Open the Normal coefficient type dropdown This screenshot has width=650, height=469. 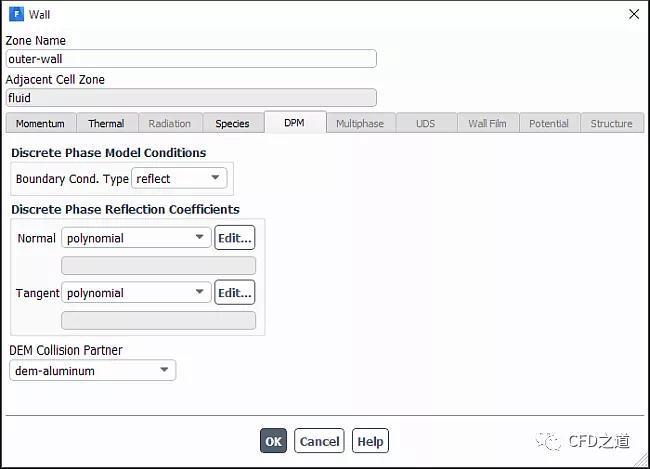click(136, 238)
